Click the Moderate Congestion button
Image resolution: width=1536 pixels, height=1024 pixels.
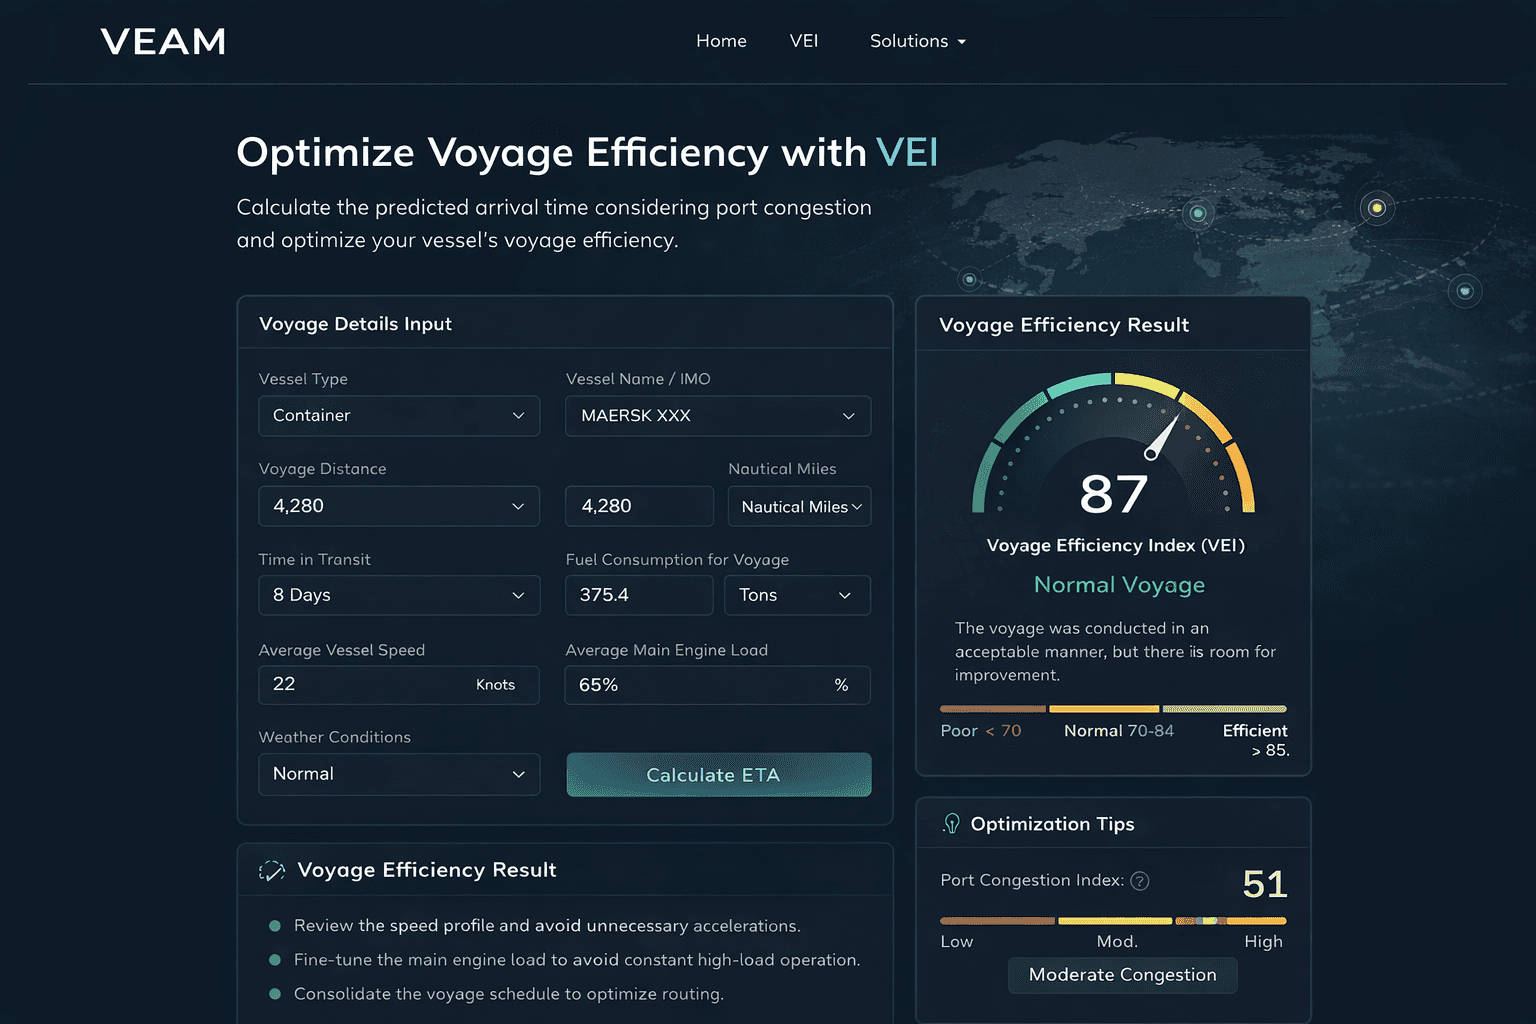point(1122,975)
